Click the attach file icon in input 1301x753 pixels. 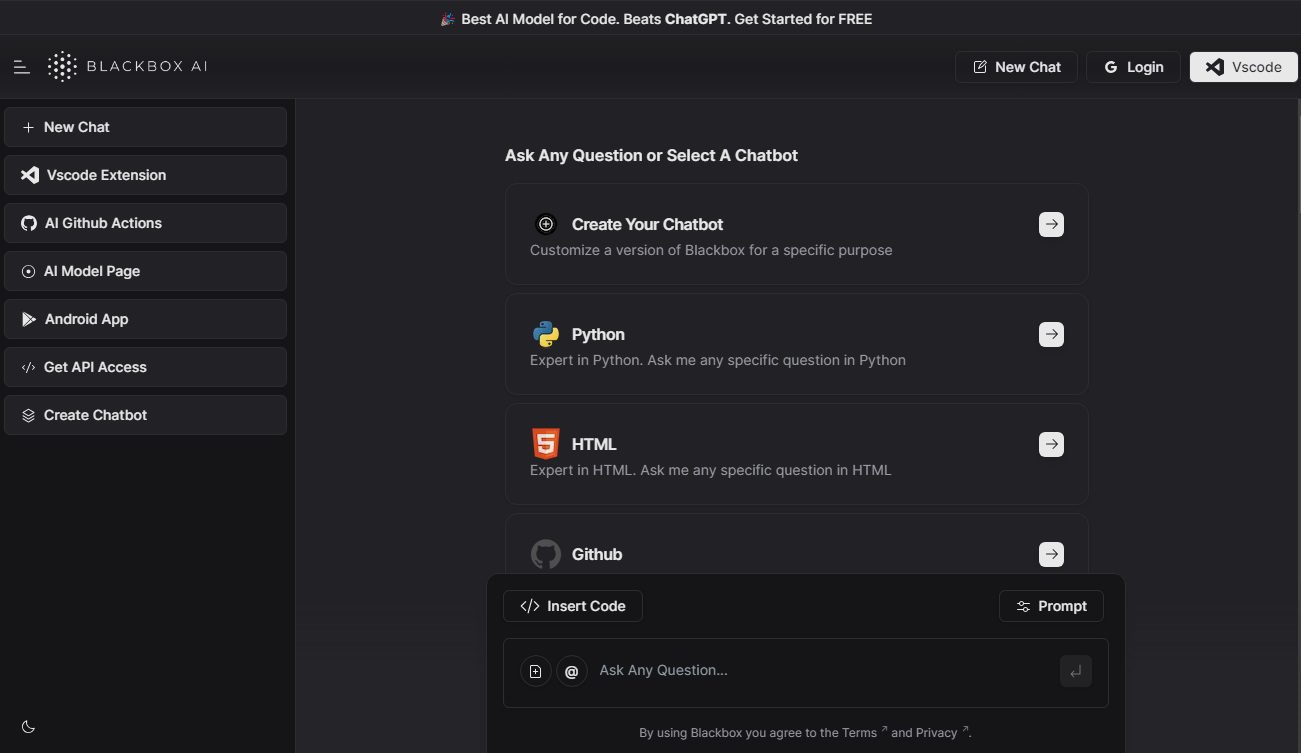pos(536,672)
